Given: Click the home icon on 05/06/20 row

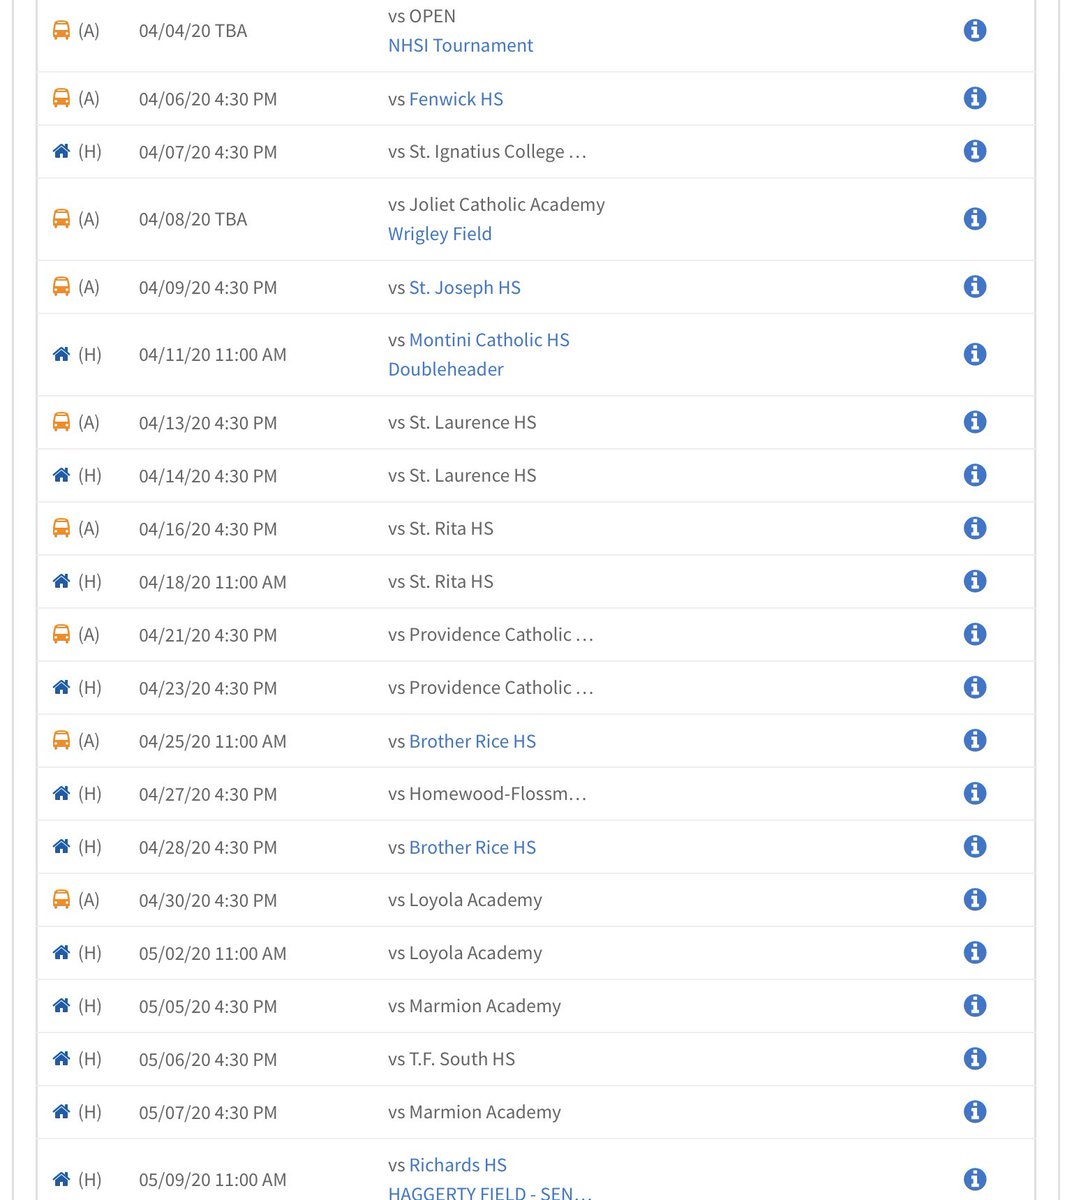Looking at the screenshot, I should (x=61, y=1058).
